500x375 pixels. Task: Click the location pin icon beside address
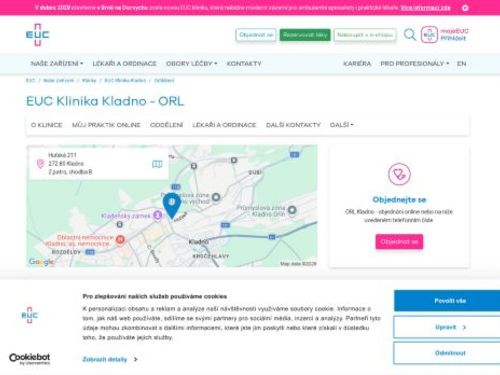point(40,164)
